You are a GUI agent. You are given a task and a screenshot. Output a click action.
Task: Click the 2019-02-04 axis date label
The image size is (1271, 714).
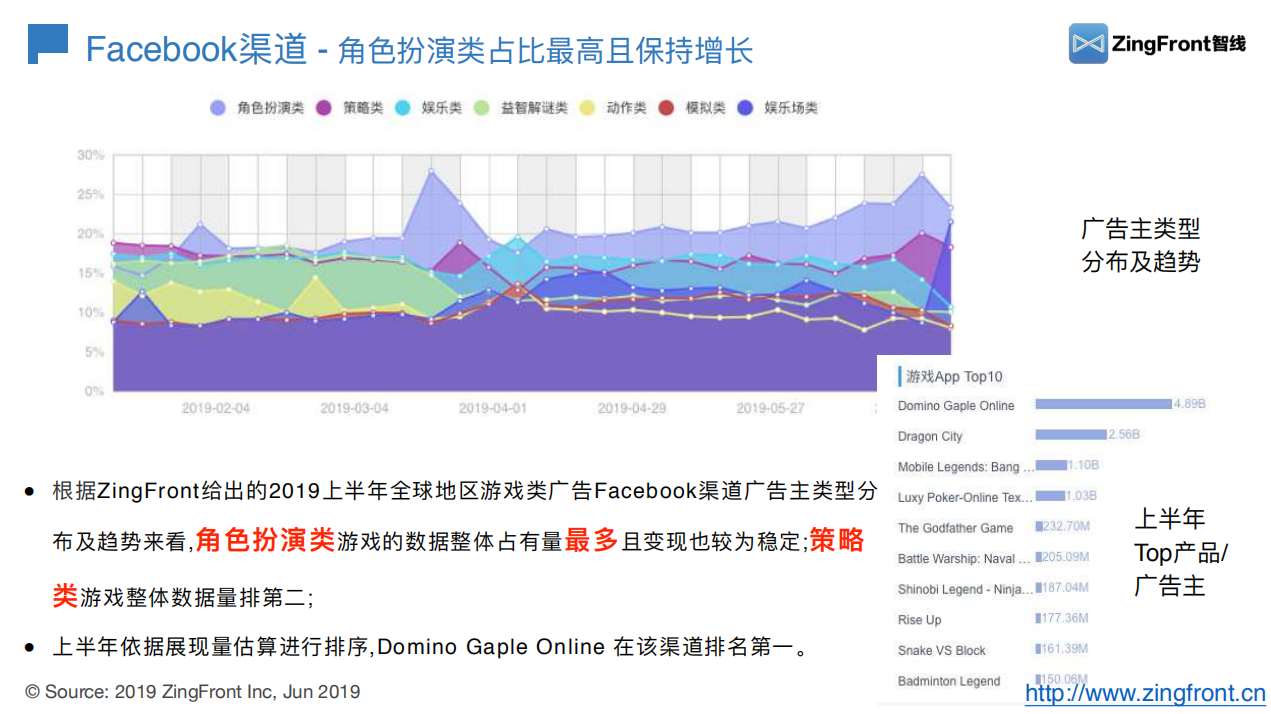click(x=216, y=409)
